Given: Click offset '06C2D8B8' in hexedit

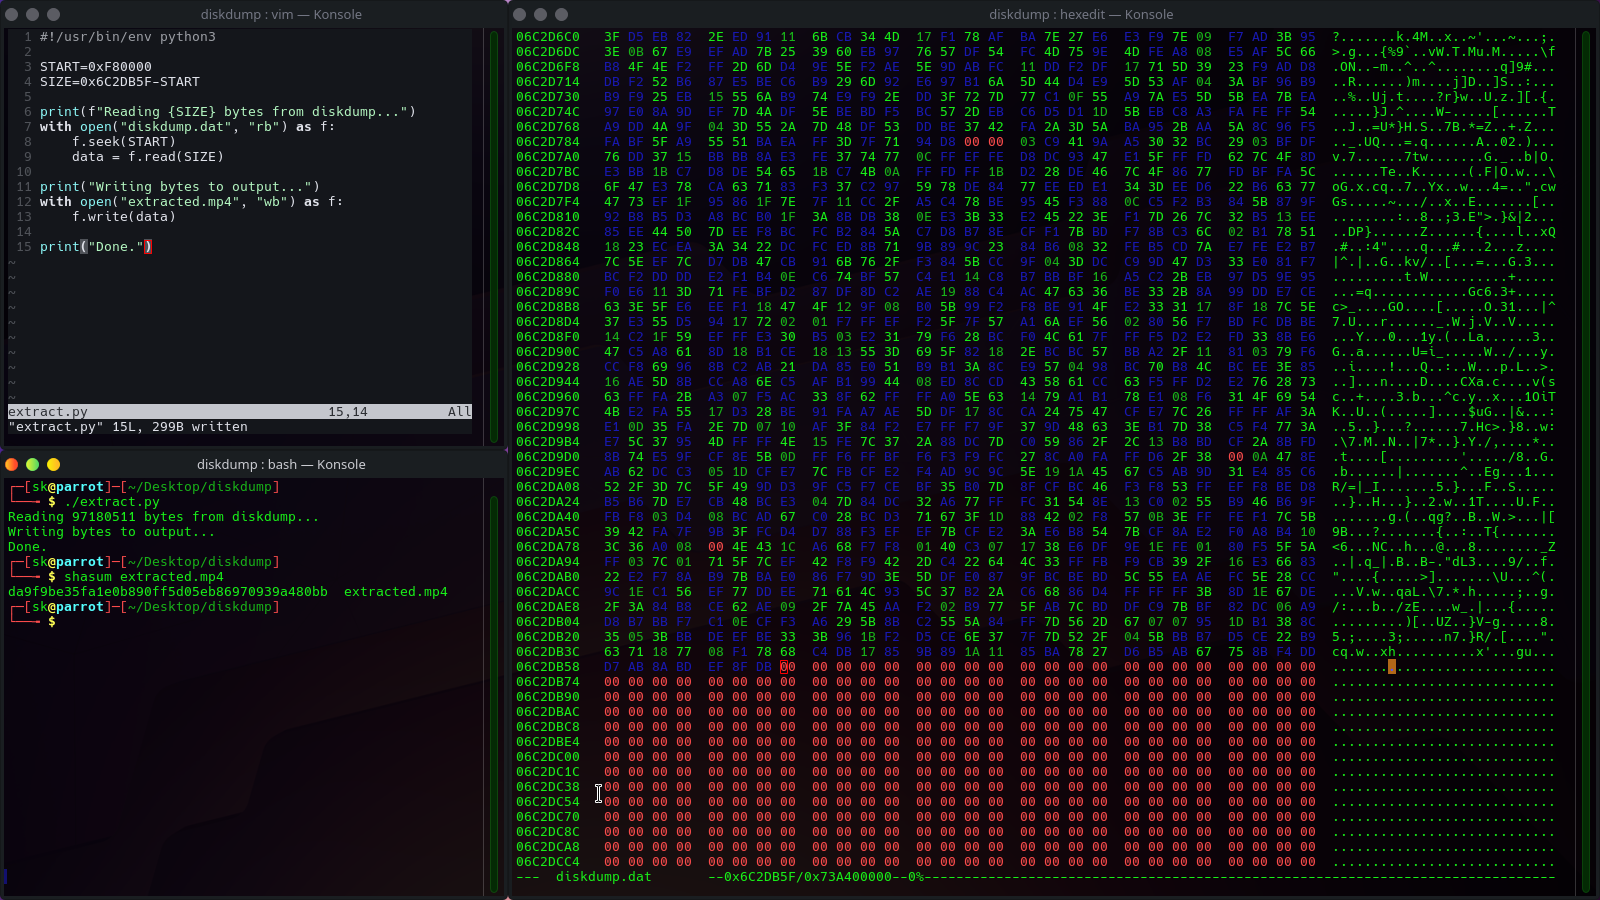Looking at the screenshot, I should coord(548,307).
